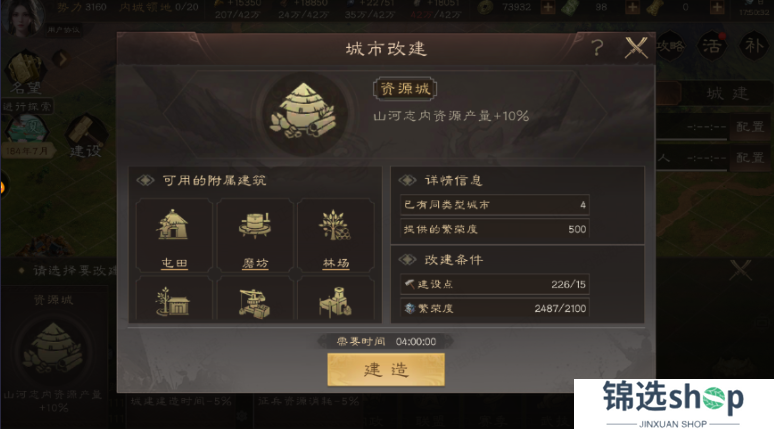Choose the tree and house building icon
Screen dimensions: 774x429
[174, 299]
